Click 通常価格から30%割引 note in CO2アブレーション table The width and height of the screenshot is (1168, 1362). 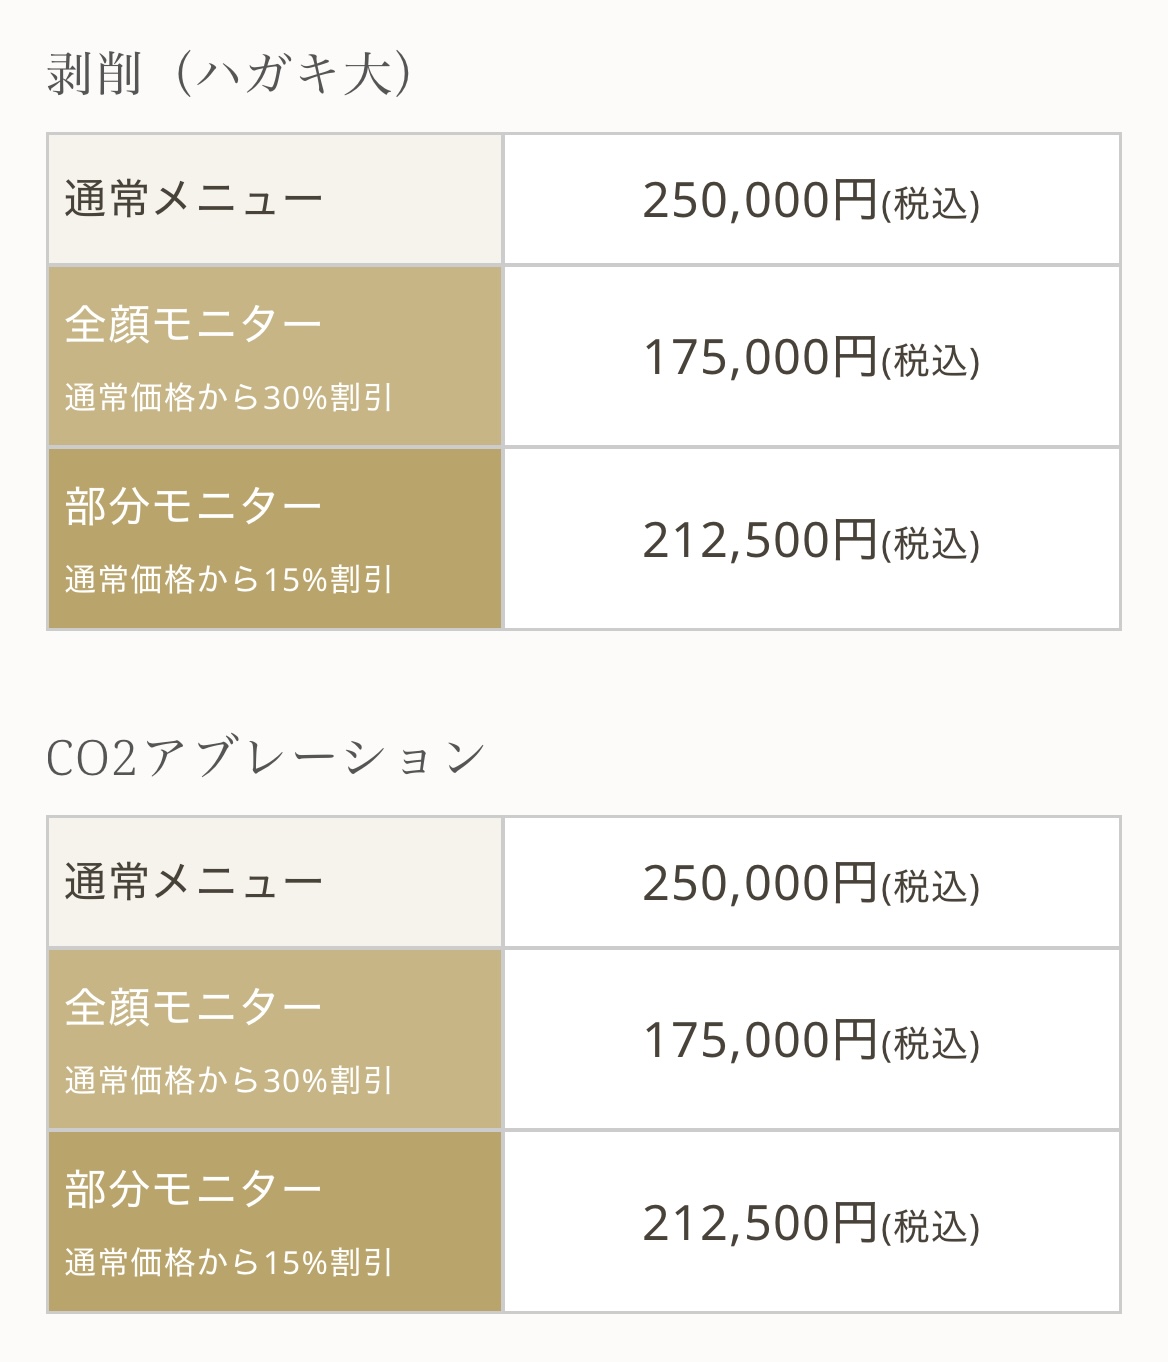pos(229,1081)
